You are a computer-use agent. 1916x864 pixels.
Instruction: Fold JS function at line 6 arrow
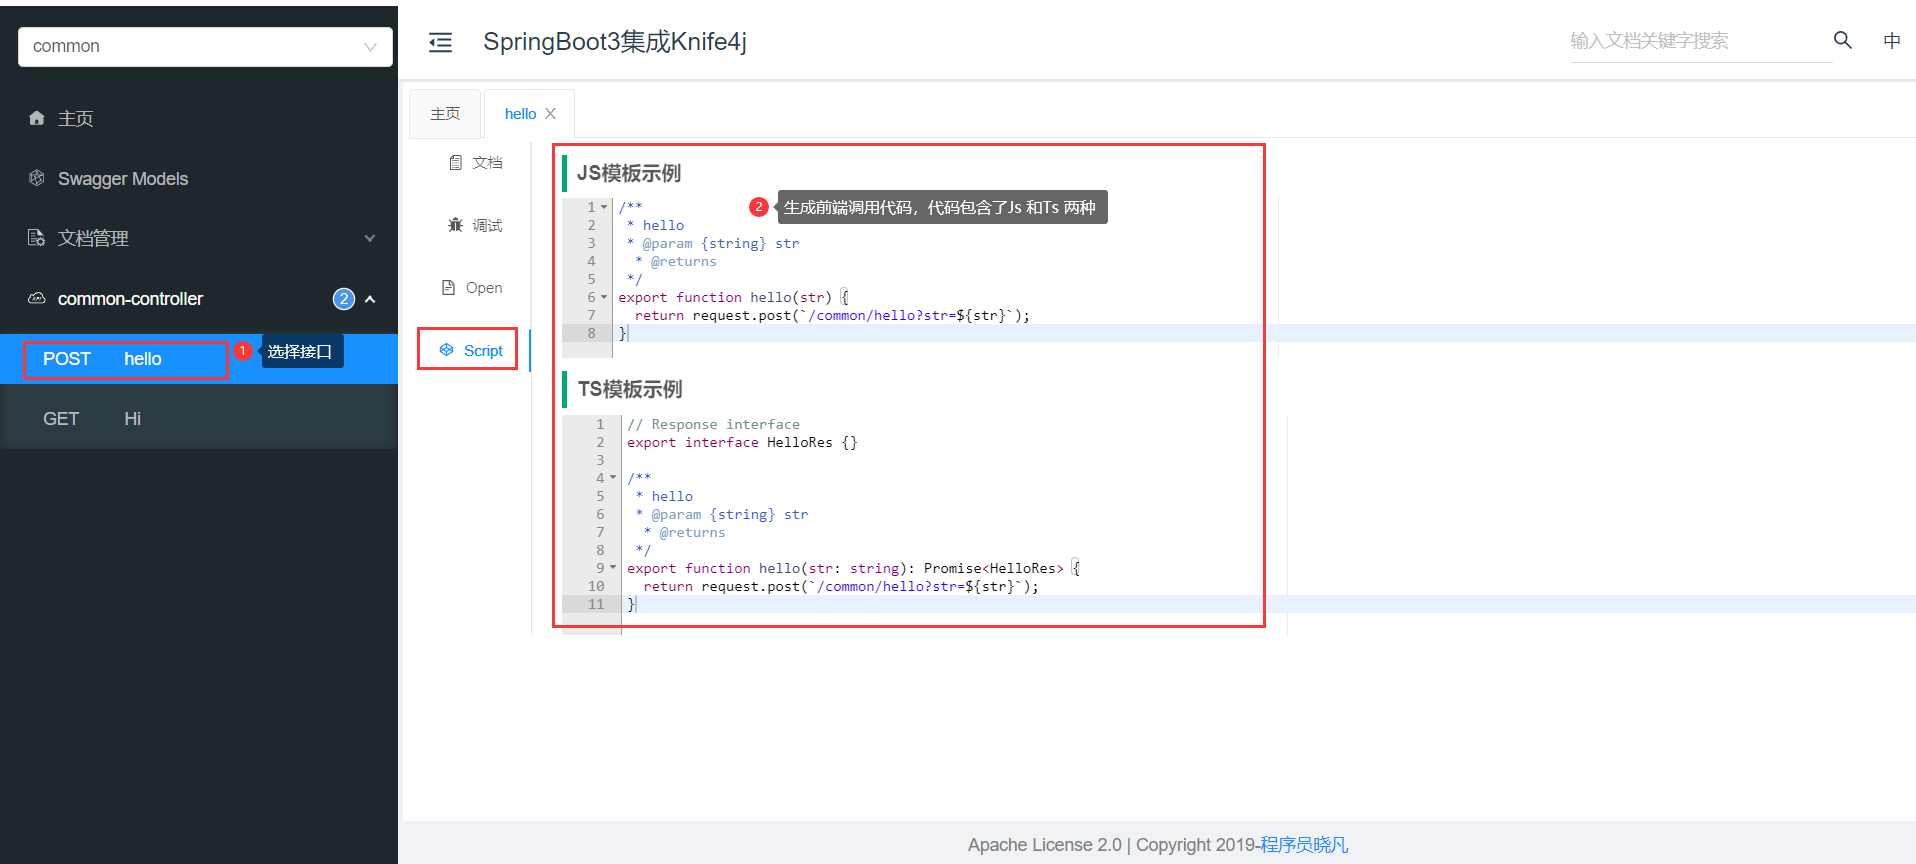[x=604, y=297]
